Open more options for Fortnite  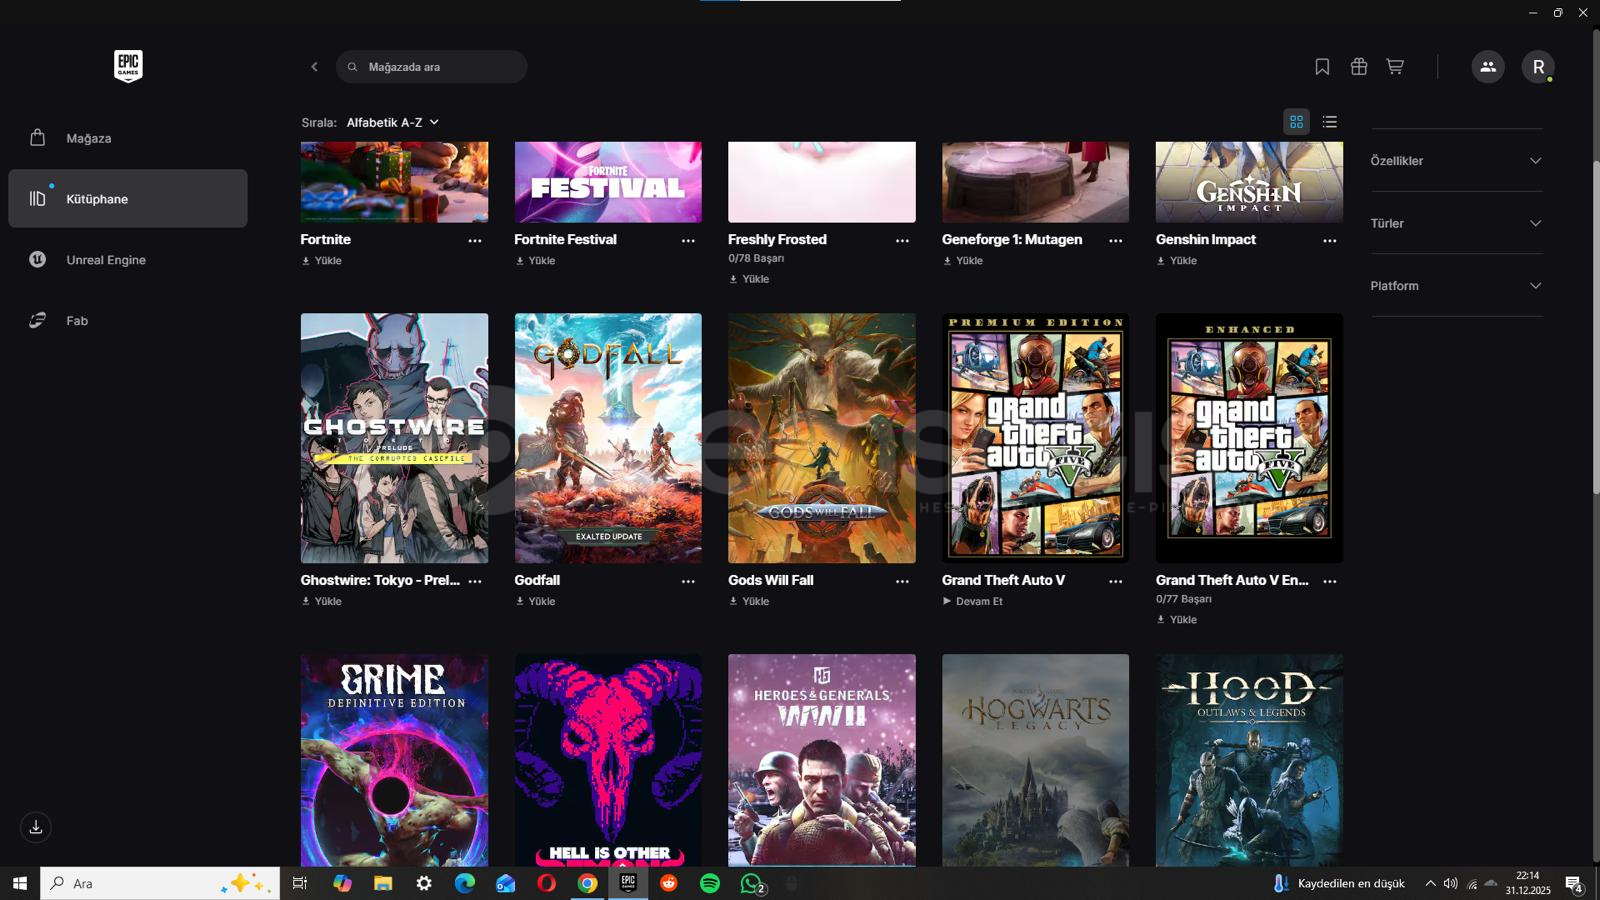click(475, 240)
